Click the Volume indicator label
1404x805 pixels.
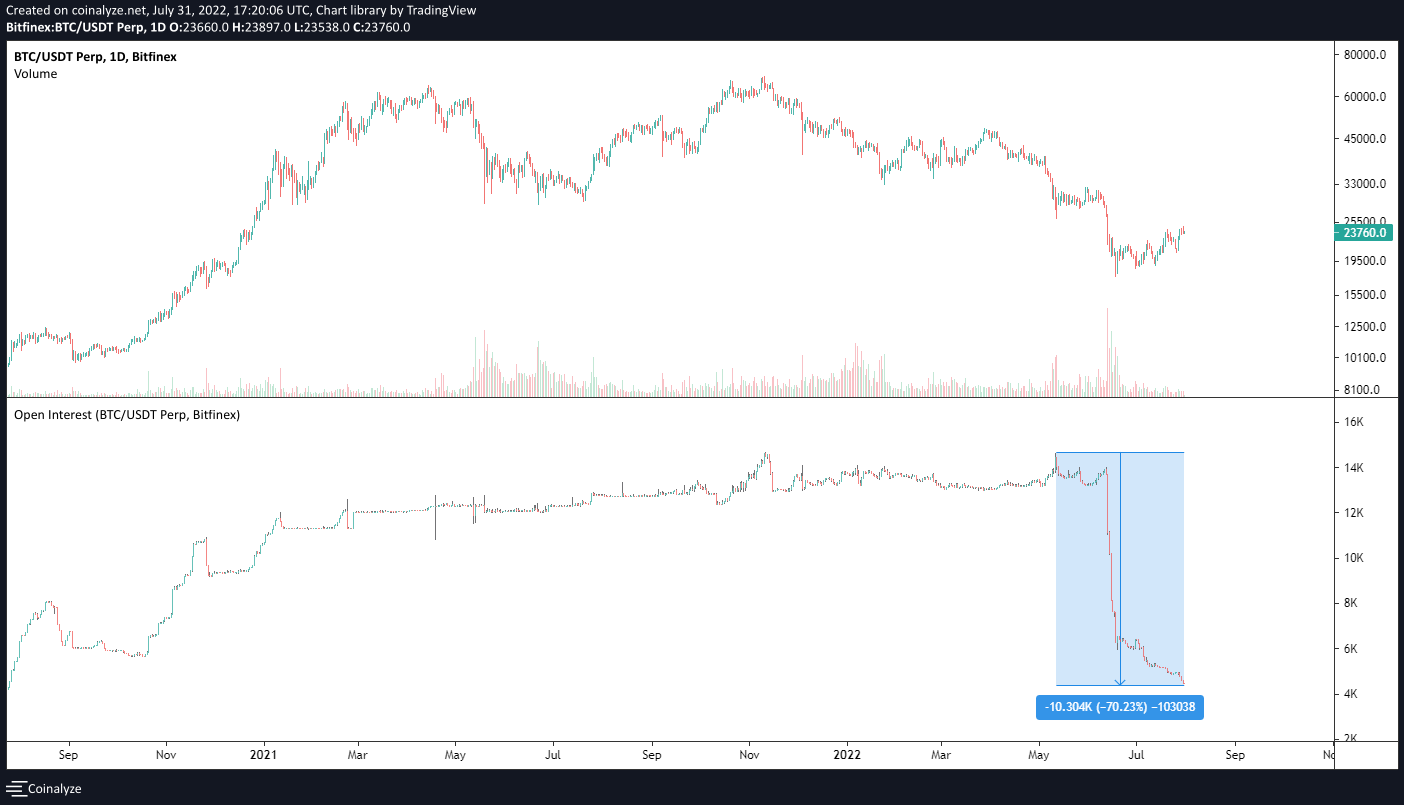tap(35, 74)
